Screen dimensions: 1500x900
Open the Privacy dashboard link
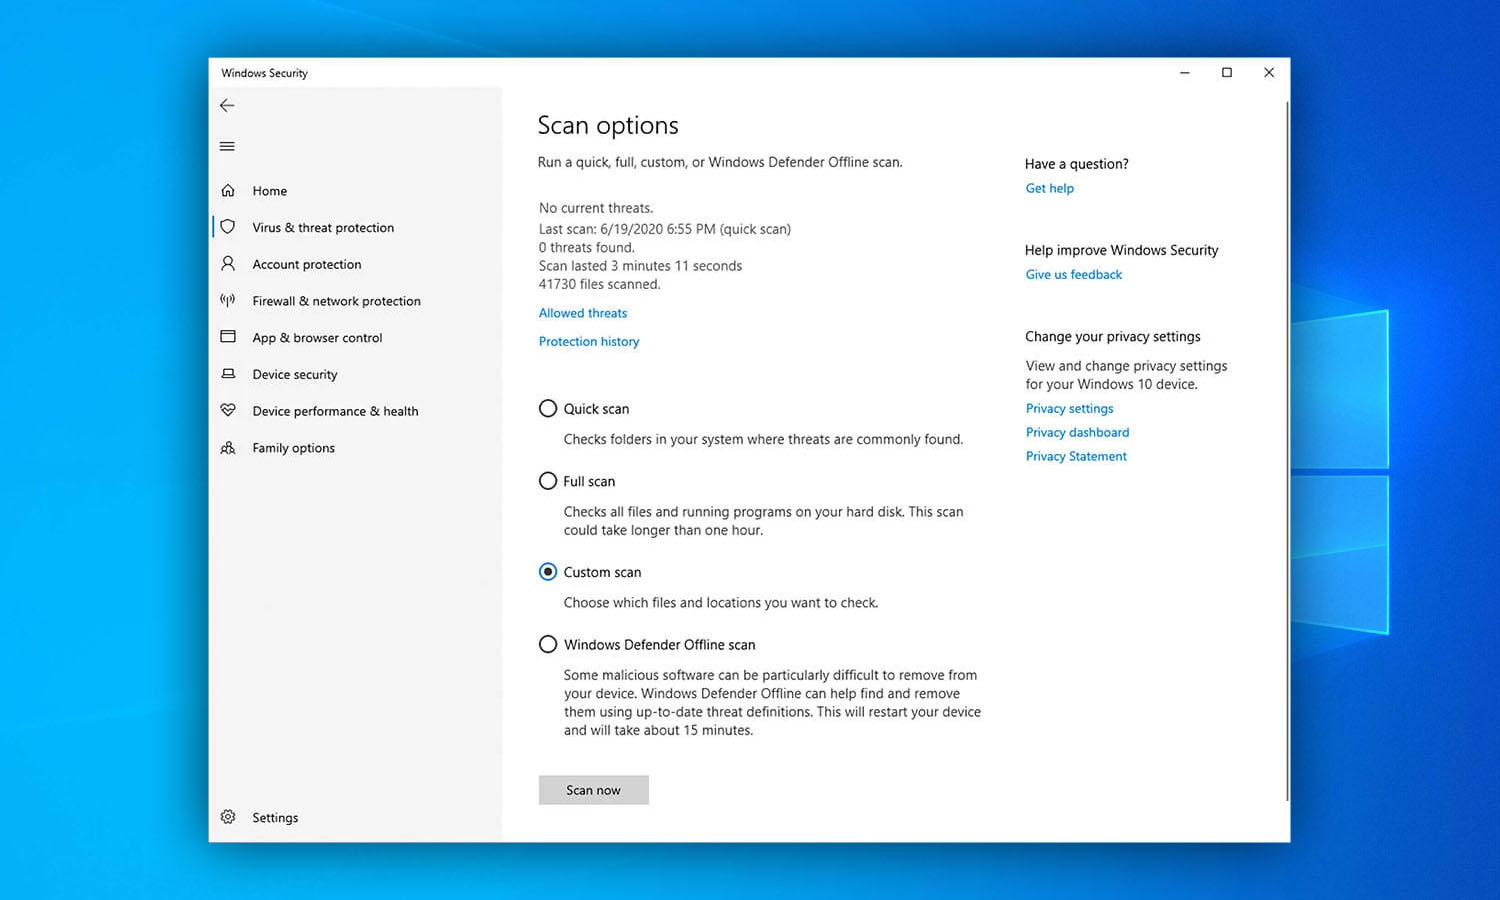pos(1077,432)
